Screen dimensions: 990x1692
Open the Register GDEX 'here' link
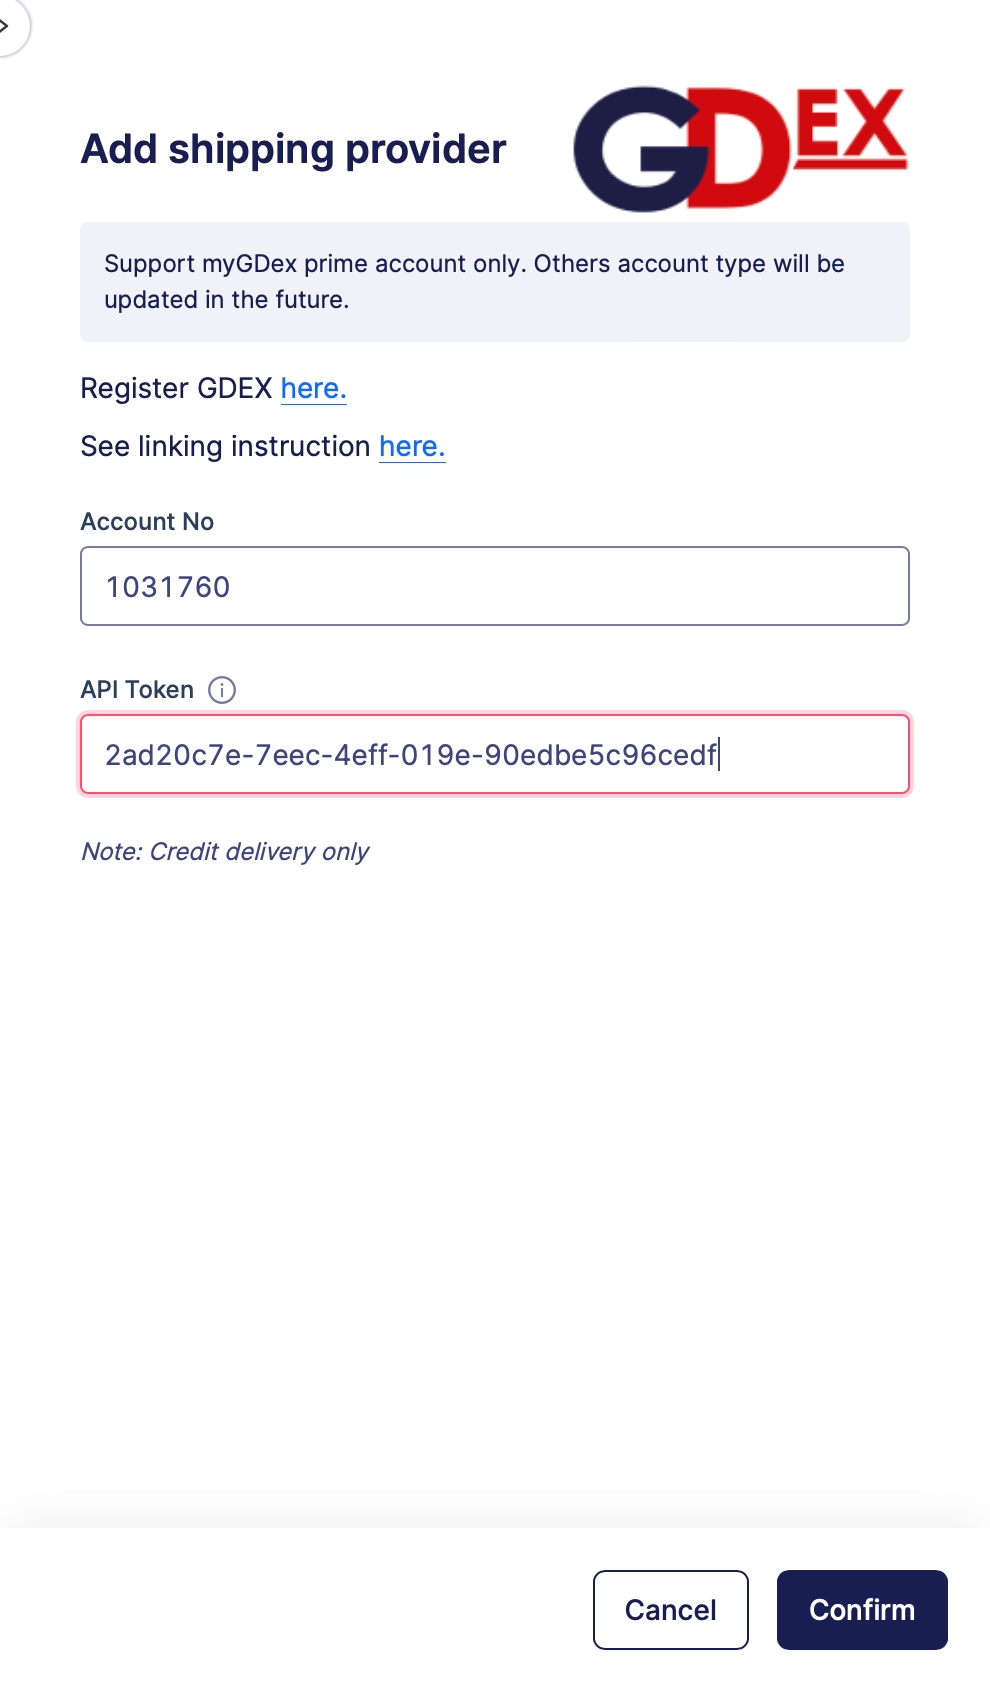[313, 388]
